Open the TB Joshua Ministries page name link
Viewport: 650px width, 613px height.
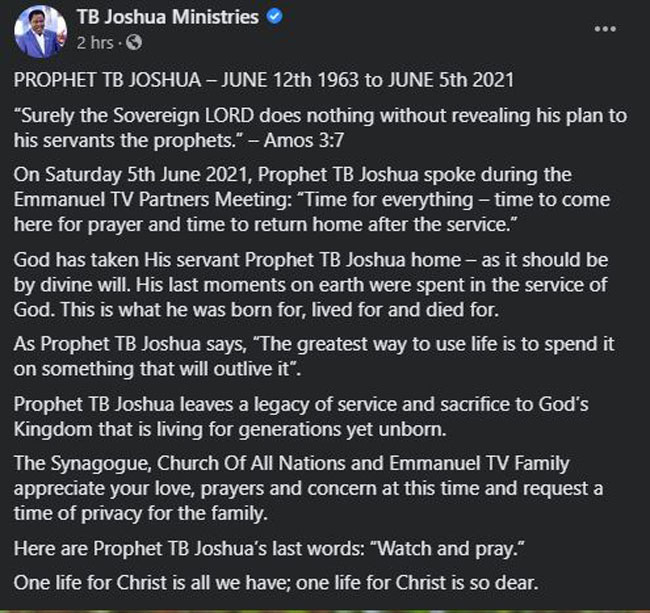click(x=166, y=17)
